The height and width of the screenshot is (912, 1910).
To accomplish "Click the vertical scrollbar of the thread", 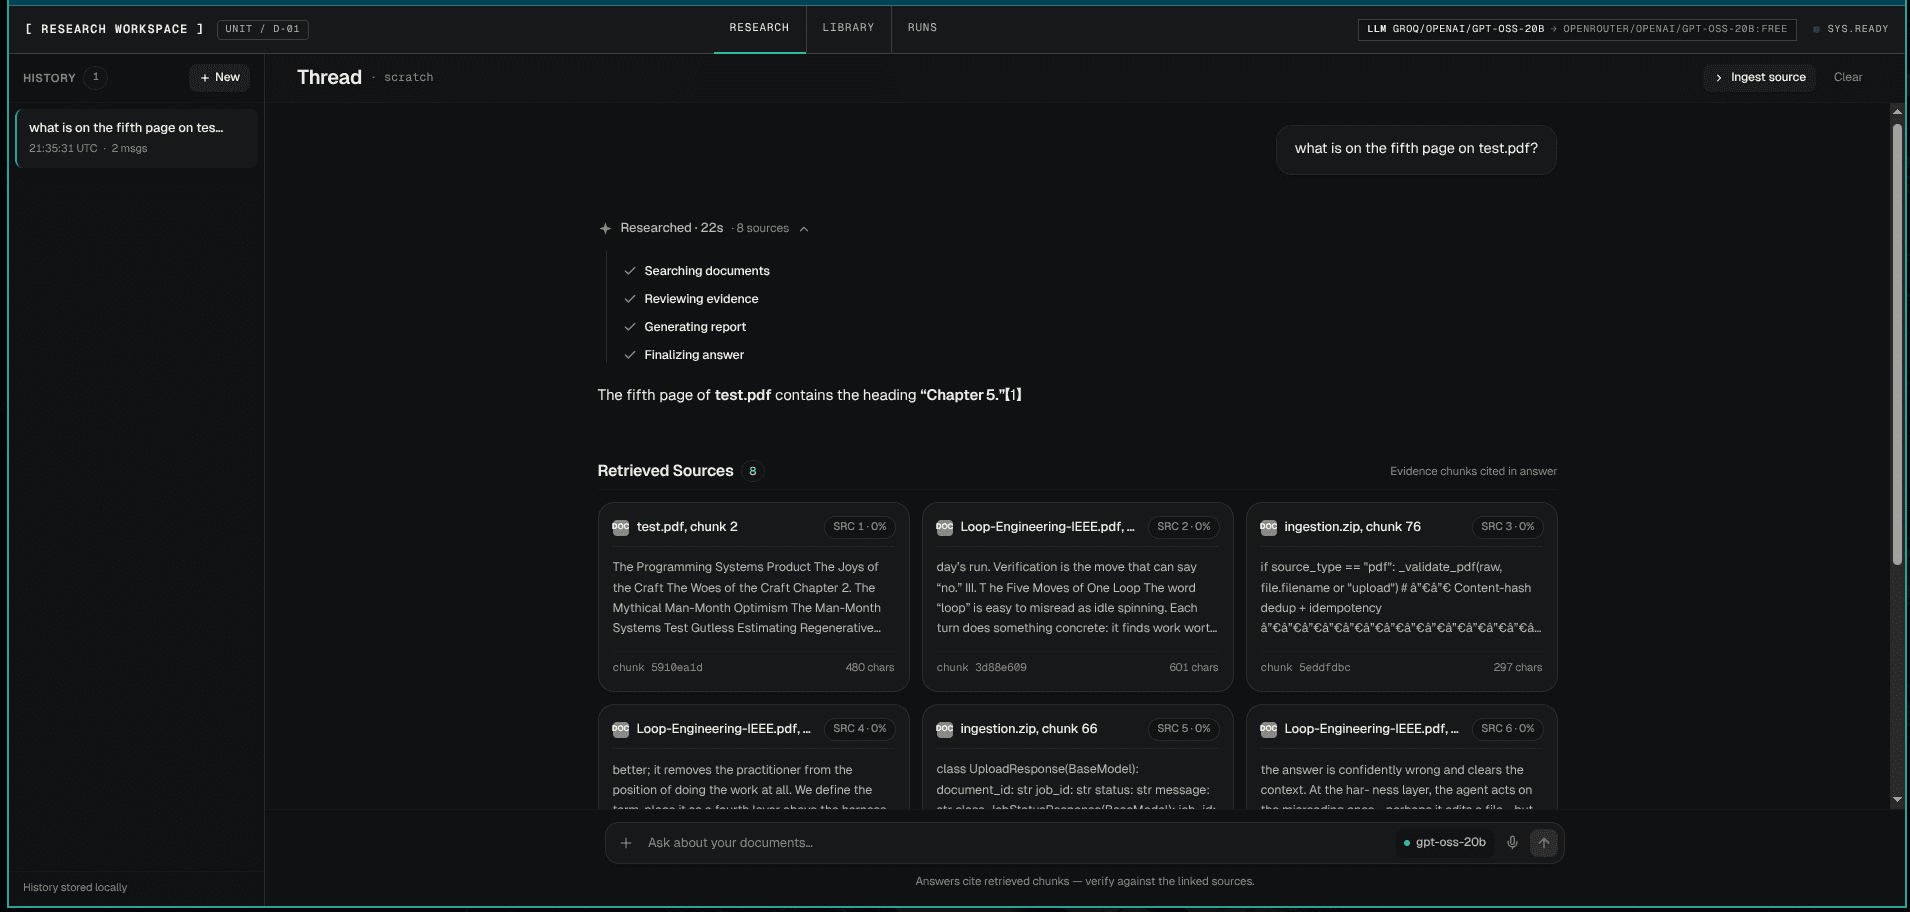I will click(x=1897, y=345).
